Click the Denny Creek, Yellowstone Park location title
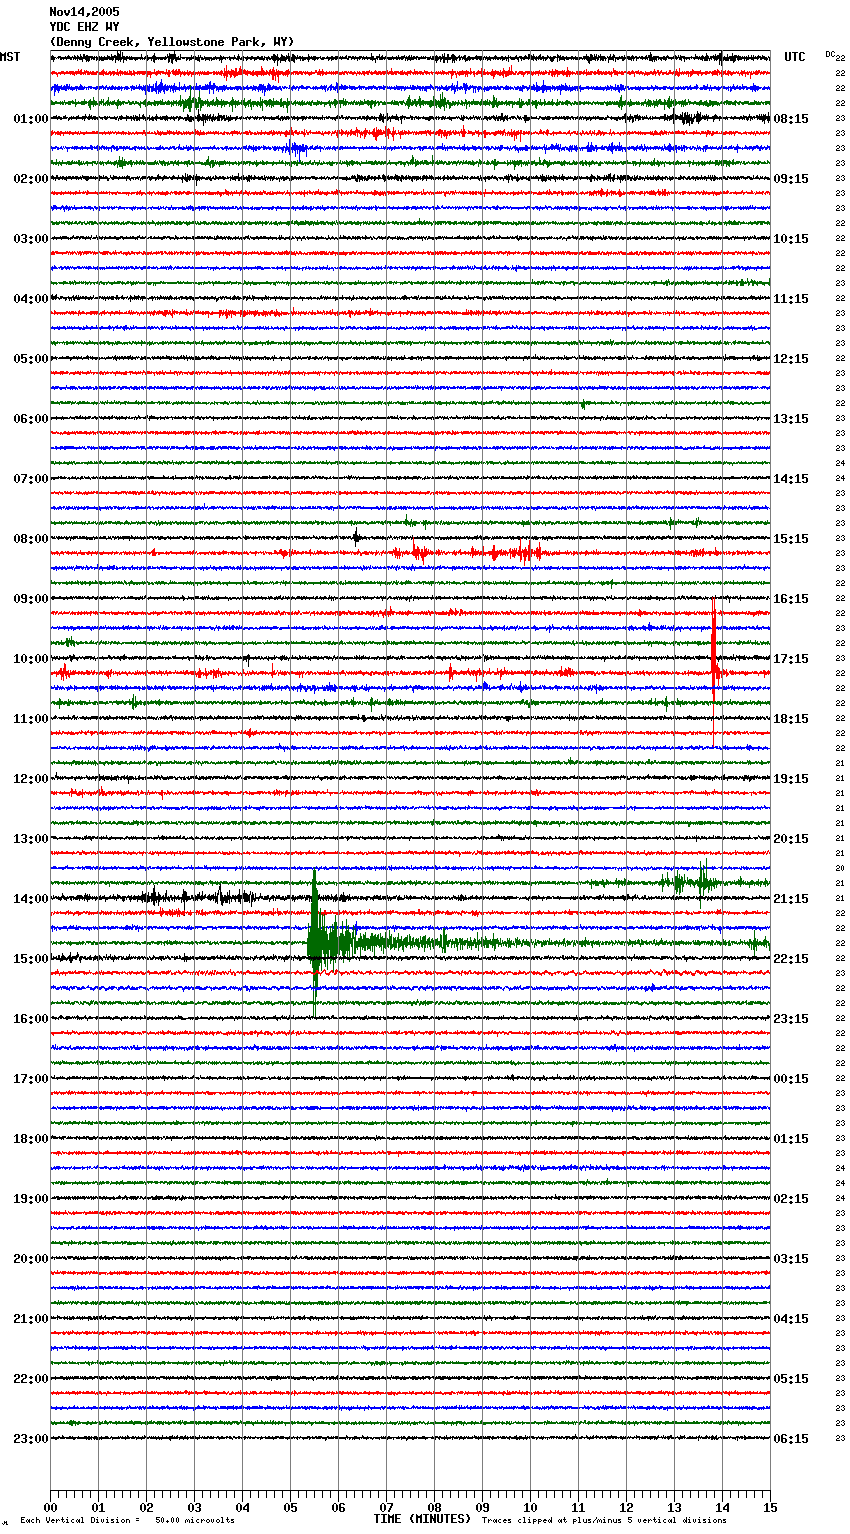The width and height of the screenshot is (850, 1534). click(172, 42)
